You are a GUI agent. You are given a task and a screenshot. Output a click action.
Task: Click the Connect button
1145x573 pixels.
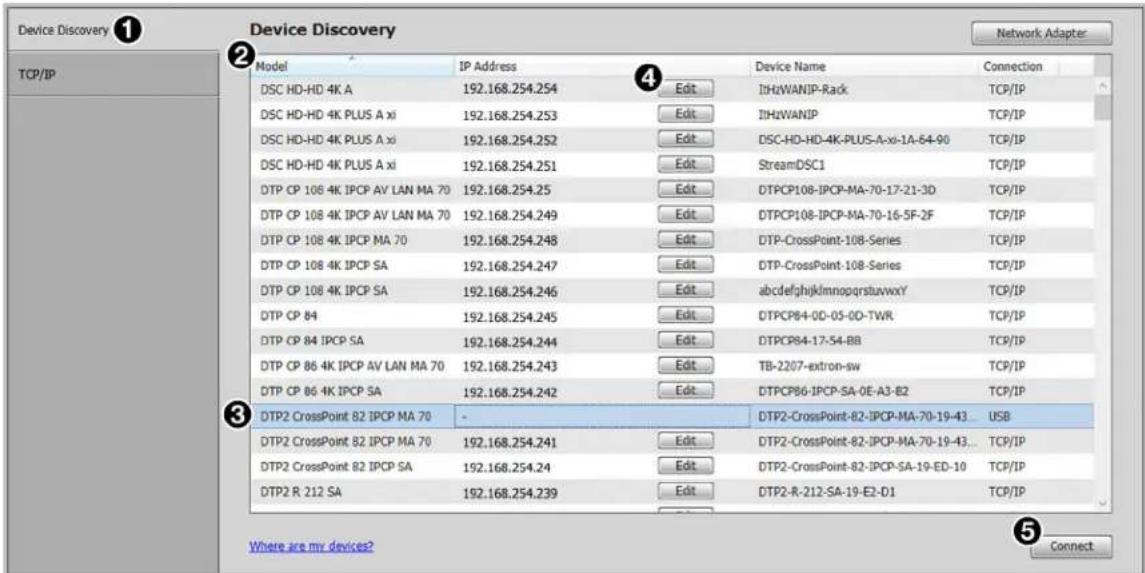pyautogui.click(x=1071, y=546)
